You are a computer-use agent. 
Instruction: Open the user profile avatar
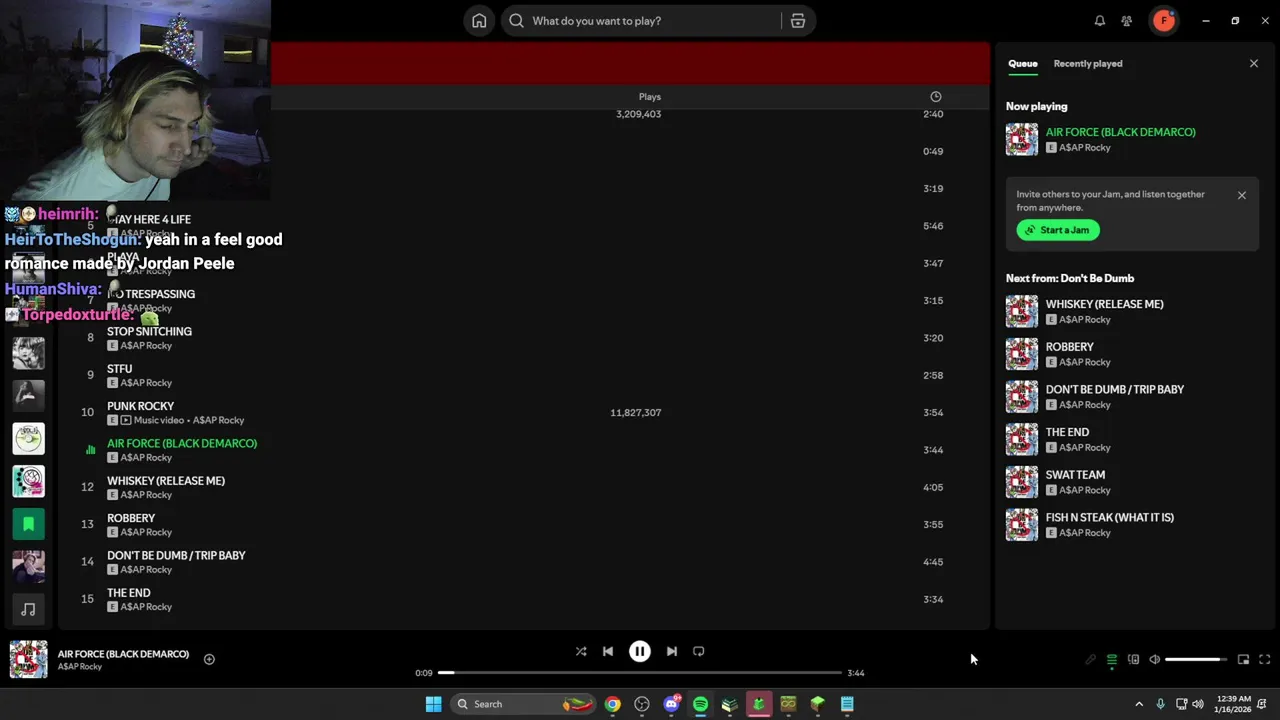click(1164, 21)
